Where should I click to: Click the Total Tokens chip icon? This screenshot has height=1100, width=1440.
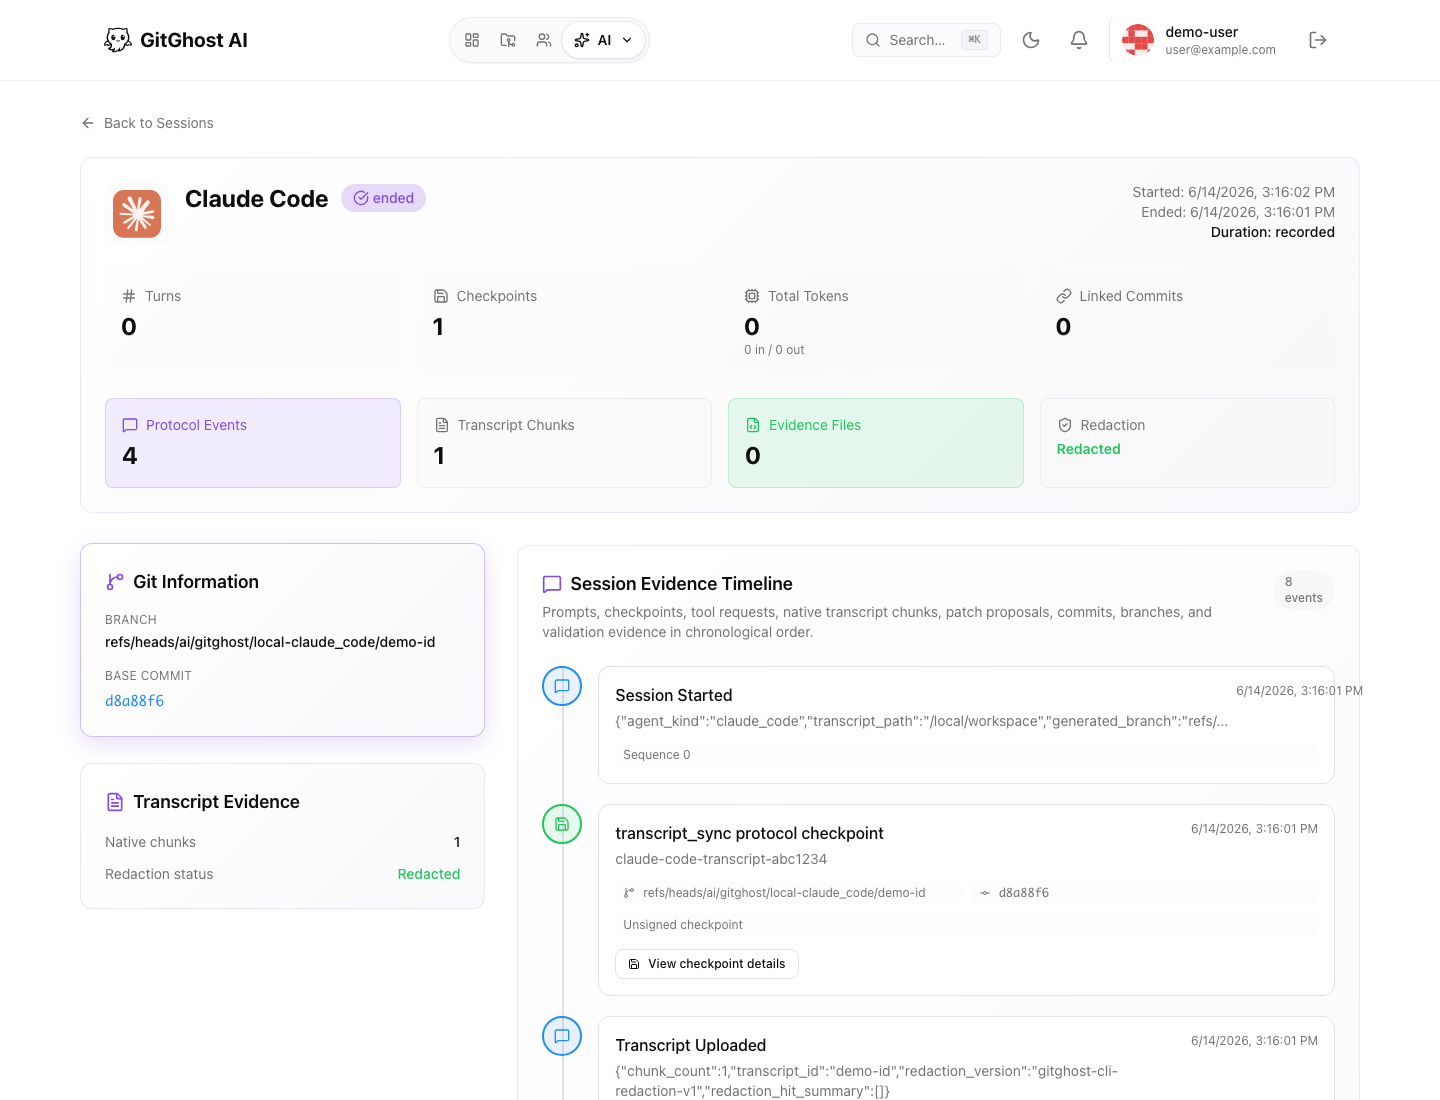(x=752, y=296)
